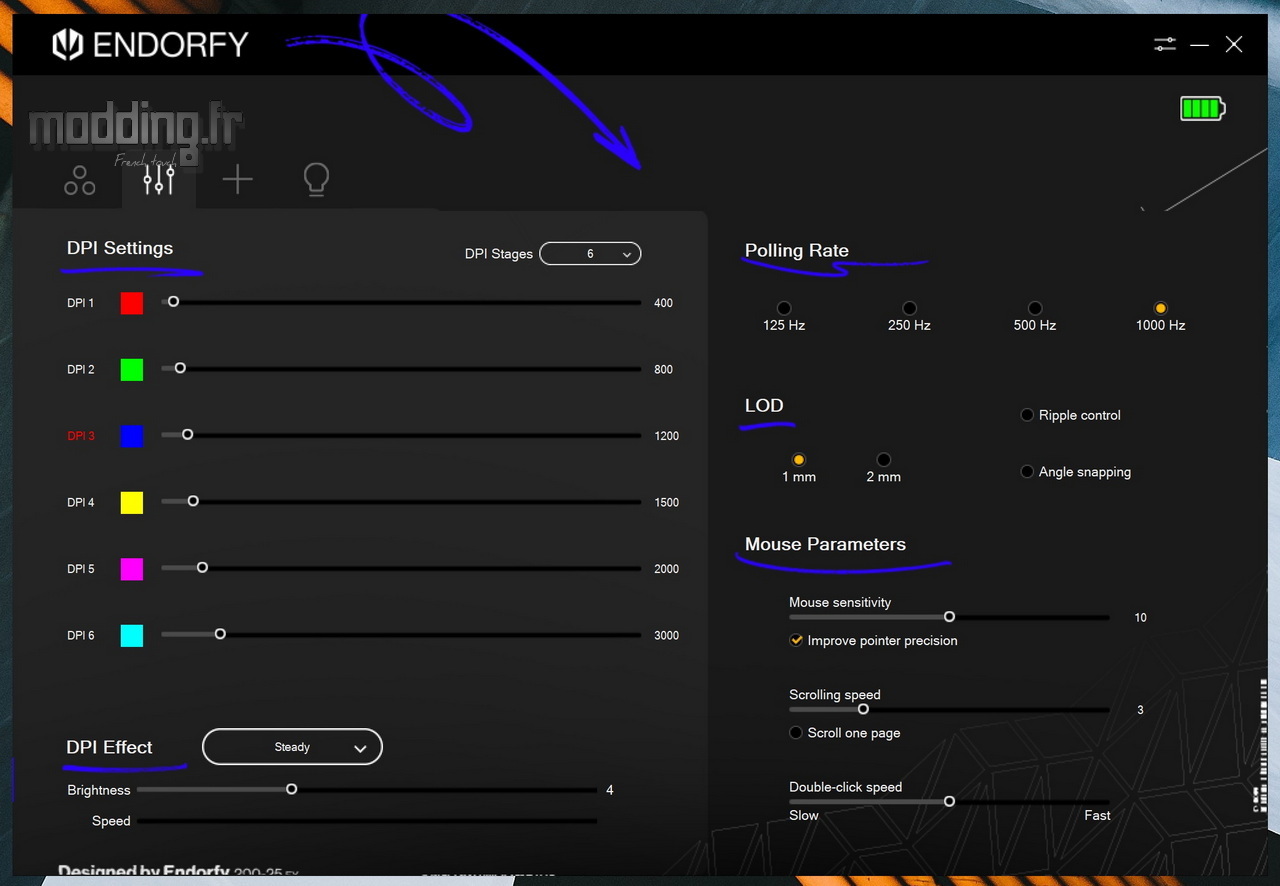Click the Polling Rate heading
This screenshot has height=886, width=1280.
tap(797, 251)
